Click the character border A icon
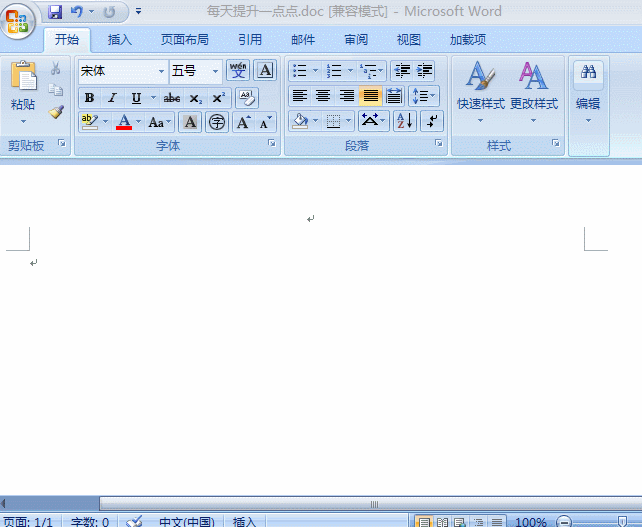This screenshot has height=527, width=642. 265,71
